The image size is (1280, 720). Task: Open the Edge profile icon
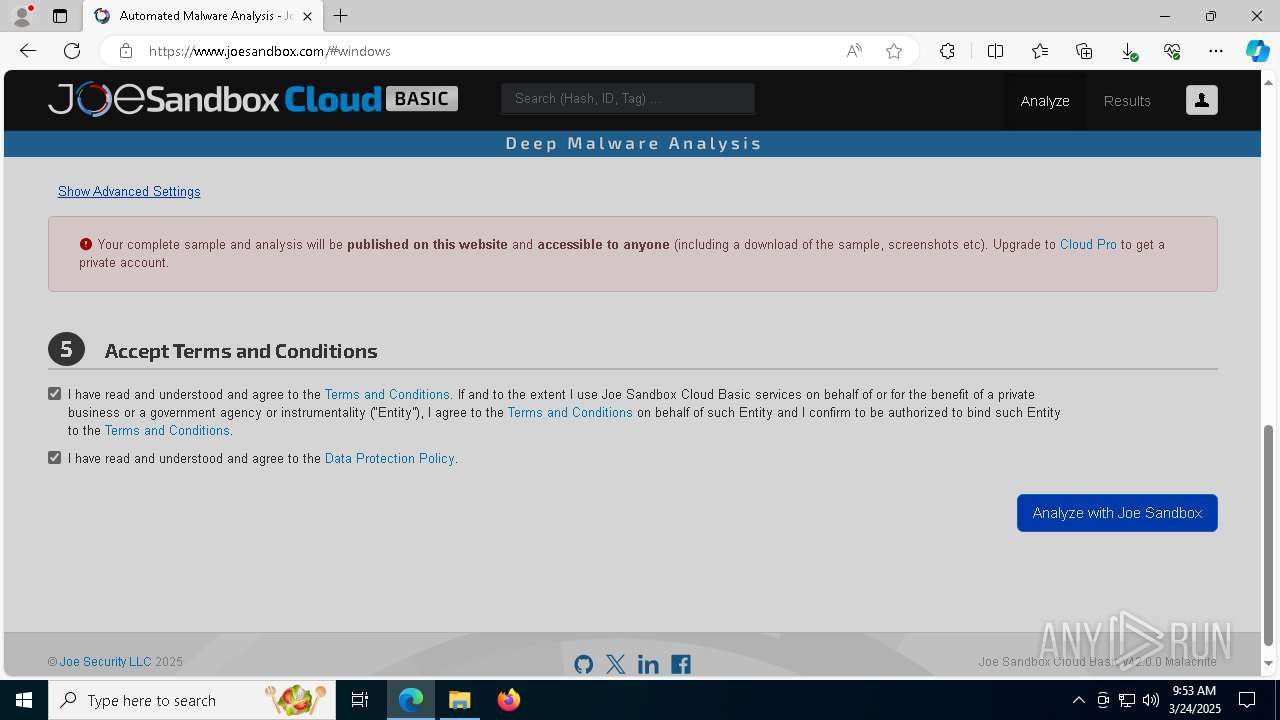click(x=22, y=16)
